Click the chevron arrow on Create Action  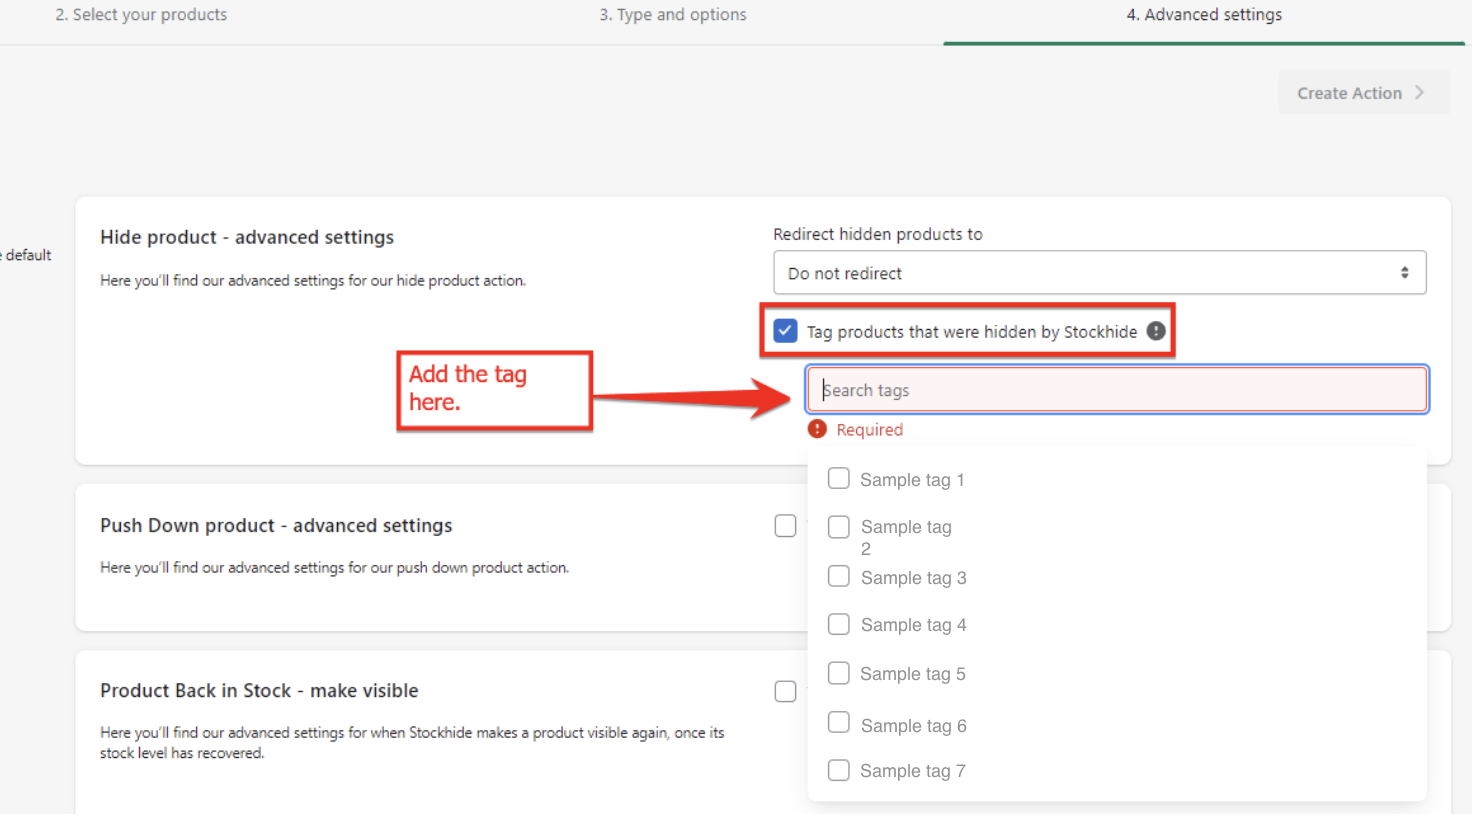[1419, 92]
